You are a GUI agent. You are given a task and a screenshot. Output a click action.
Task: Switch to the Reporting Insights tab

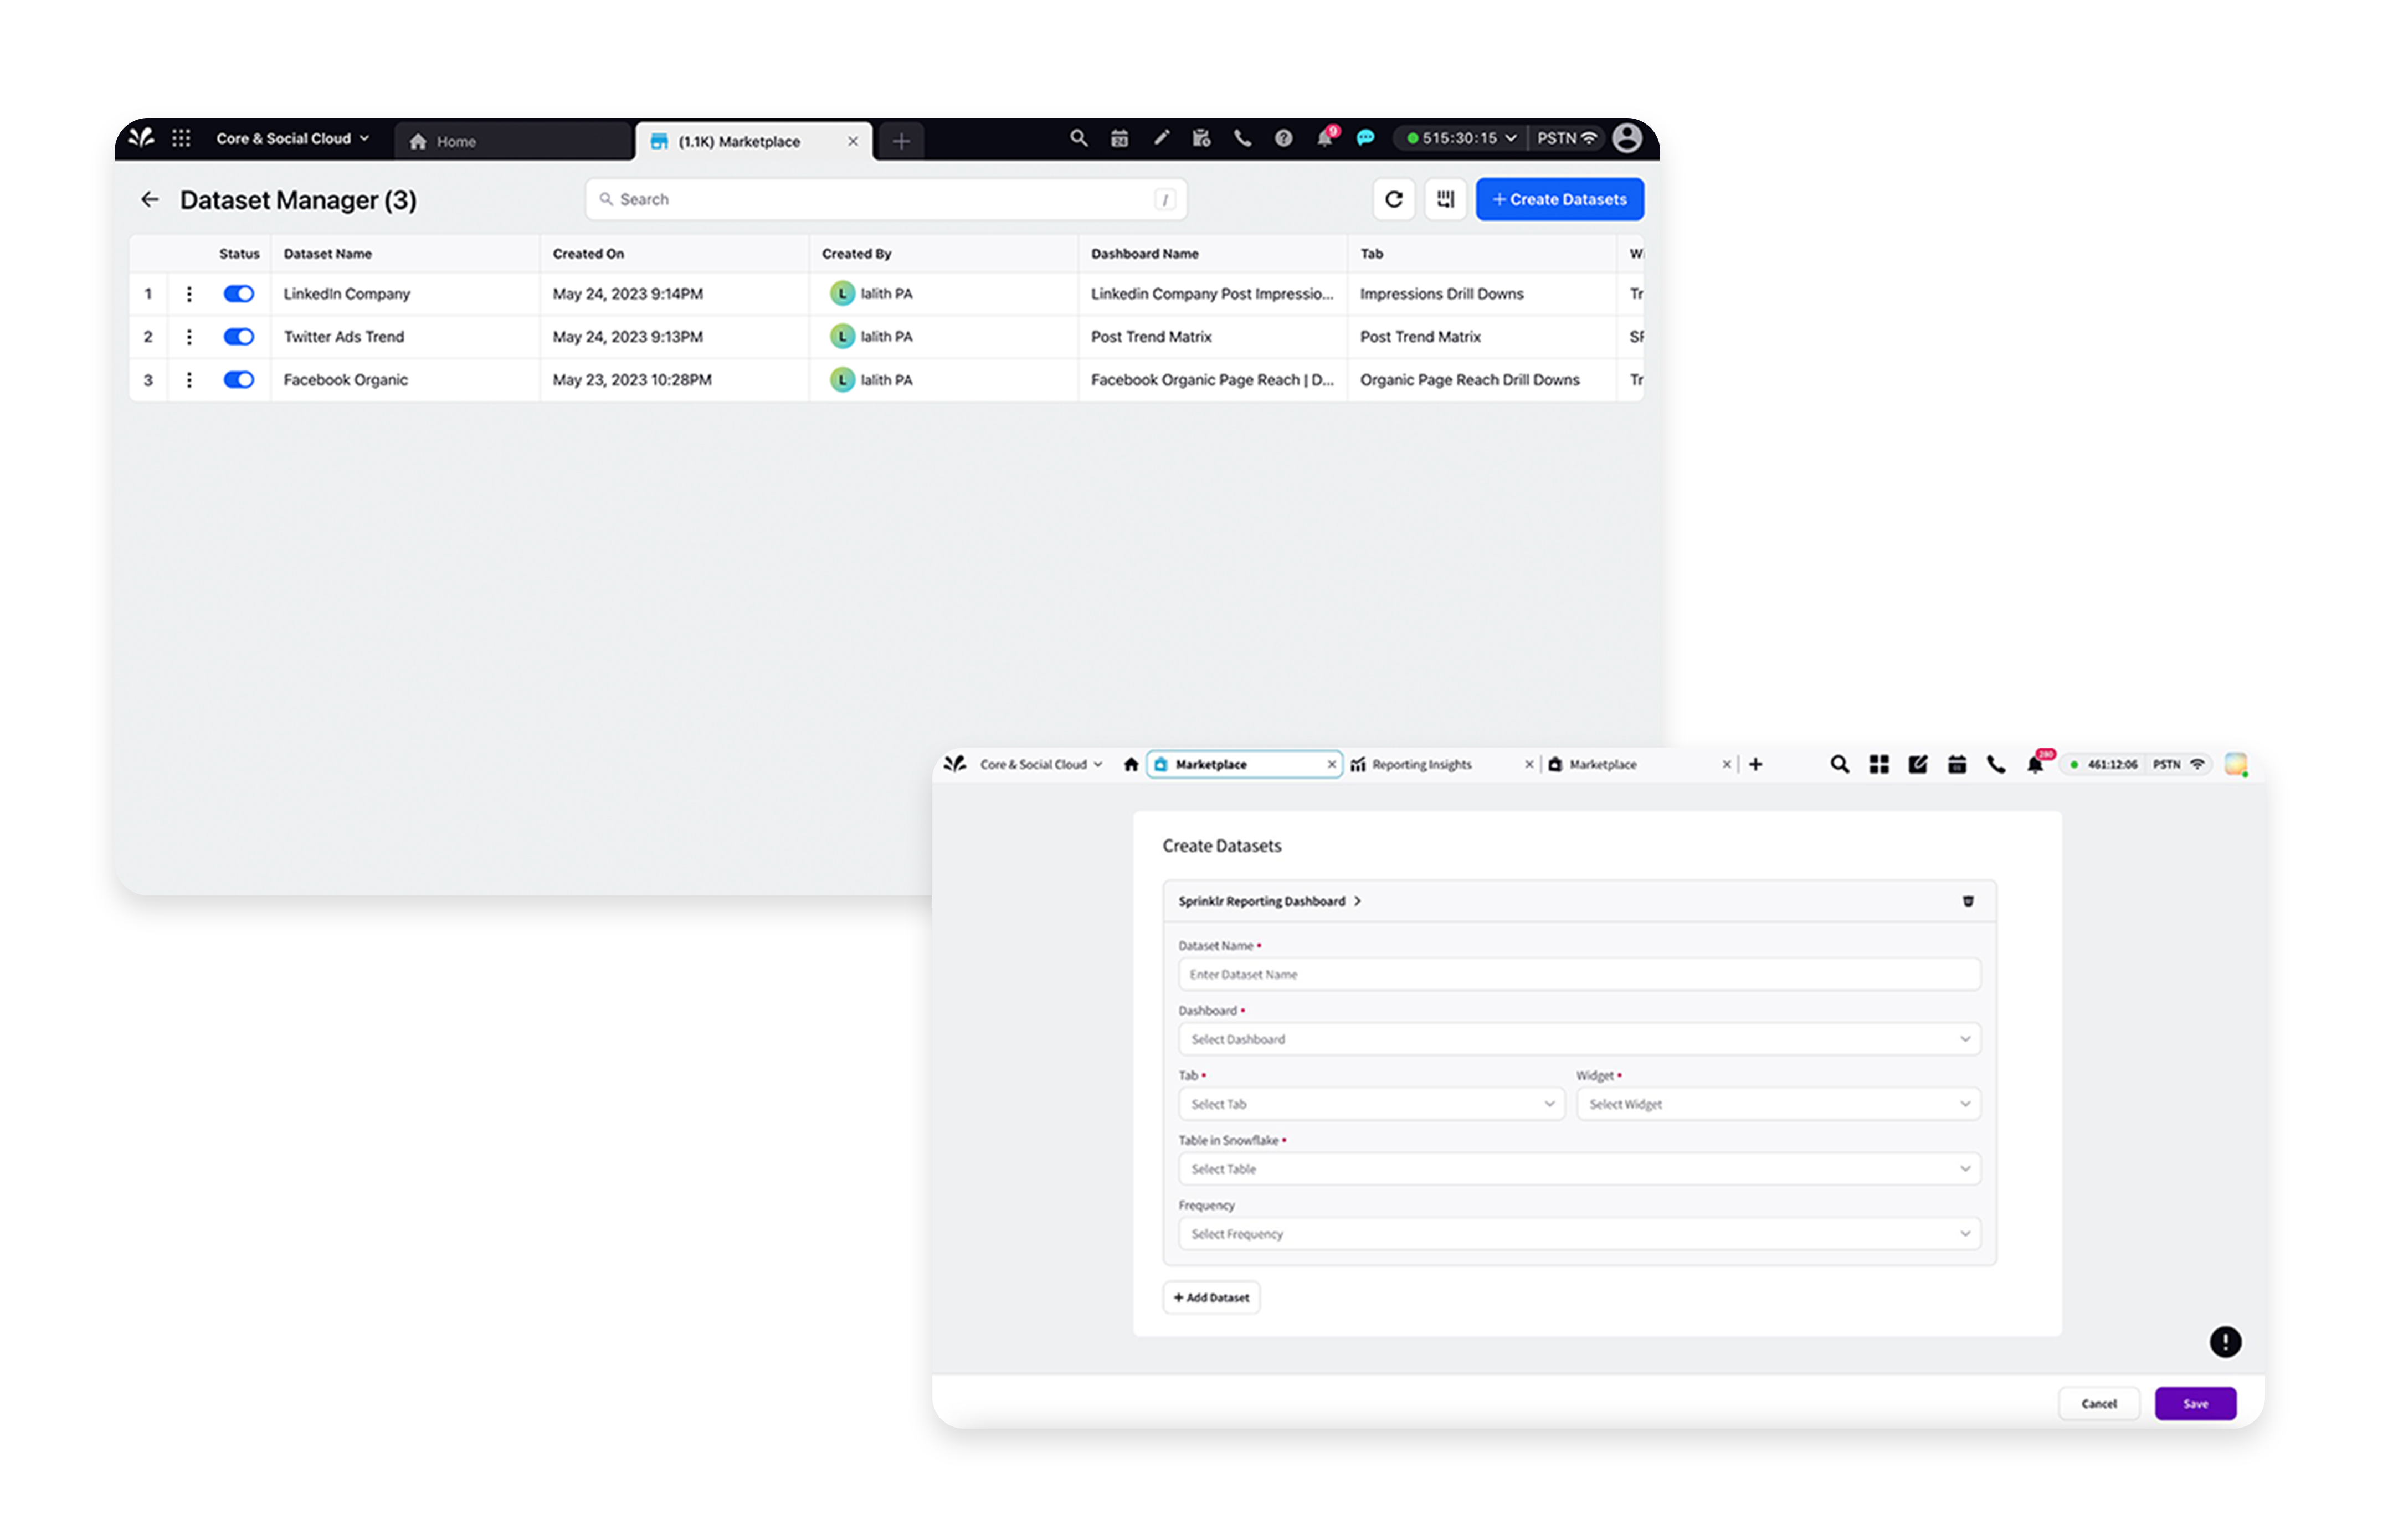point(1420,764)
